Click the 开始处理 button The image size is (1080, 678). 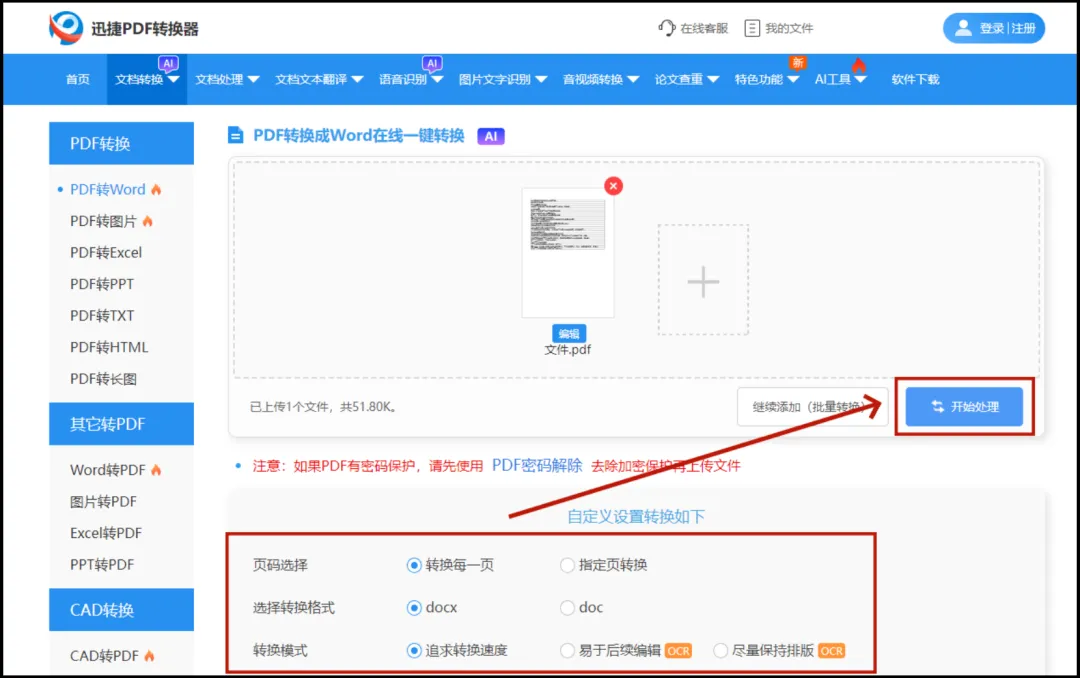coord(964,407)
